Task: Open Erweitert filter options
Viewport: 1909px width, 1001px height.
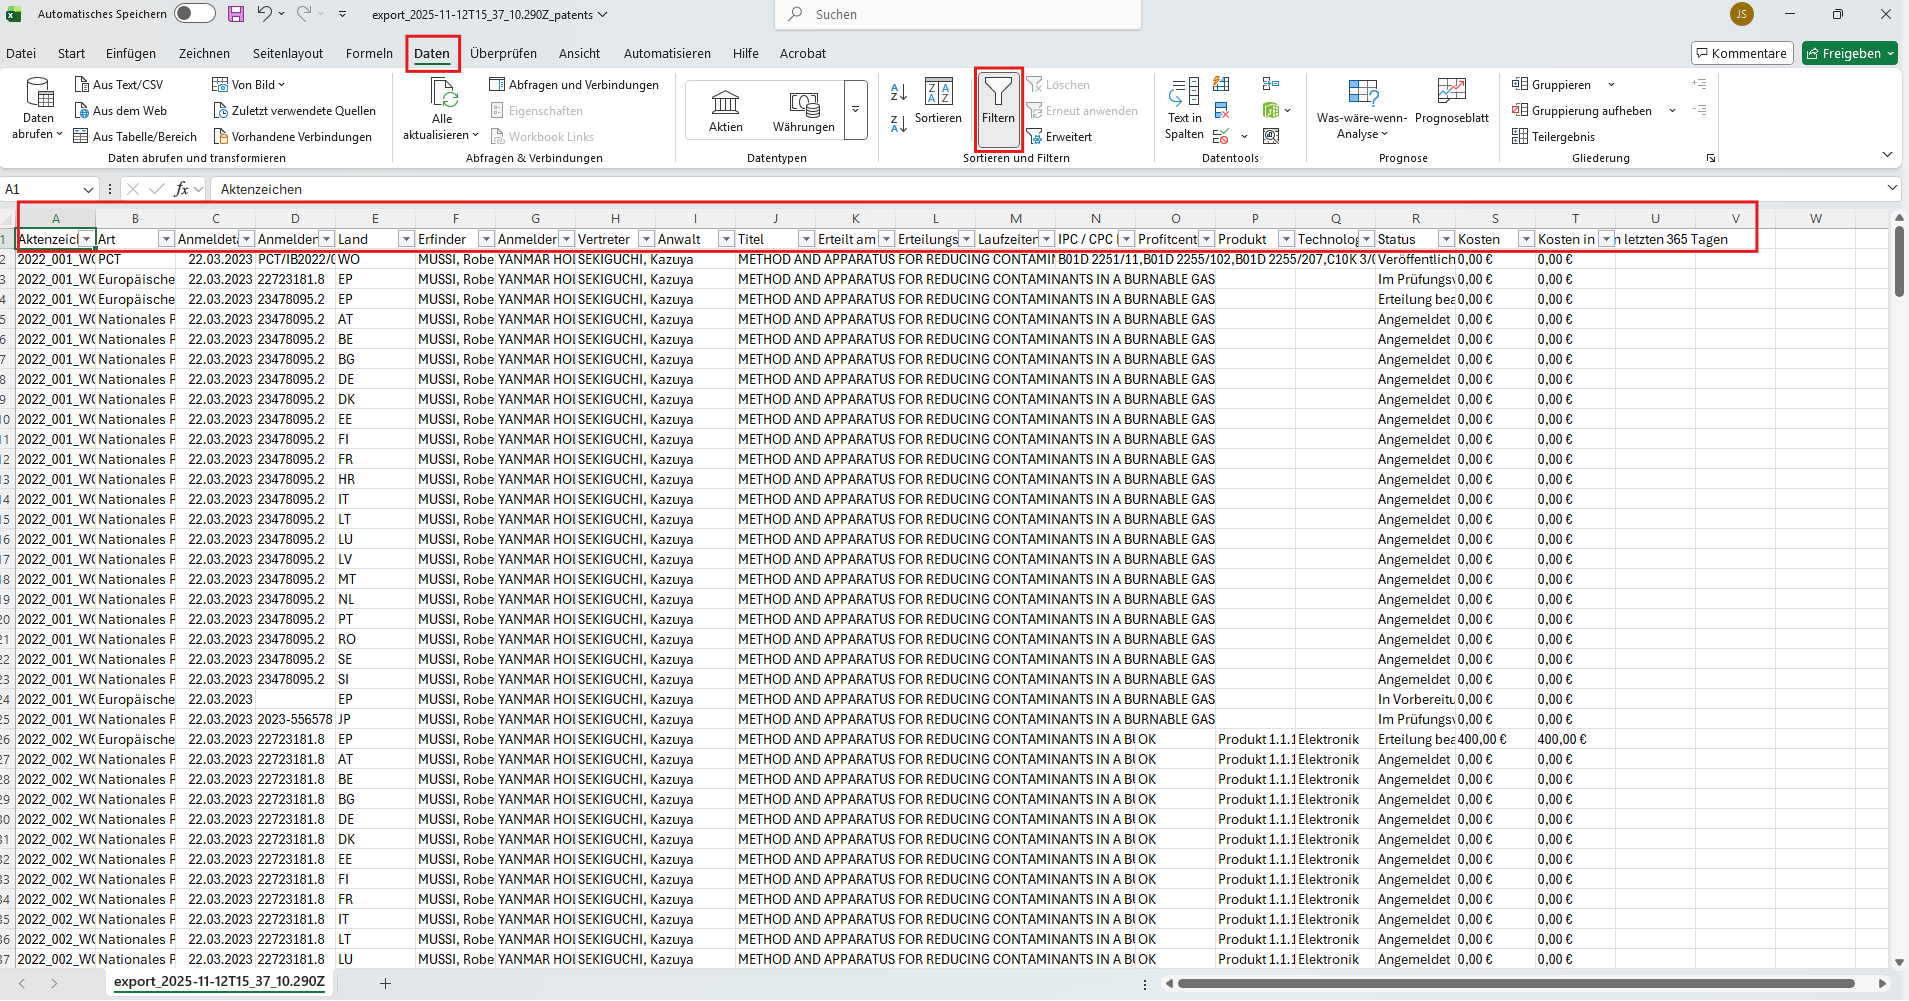Action: click(1059, 137)
